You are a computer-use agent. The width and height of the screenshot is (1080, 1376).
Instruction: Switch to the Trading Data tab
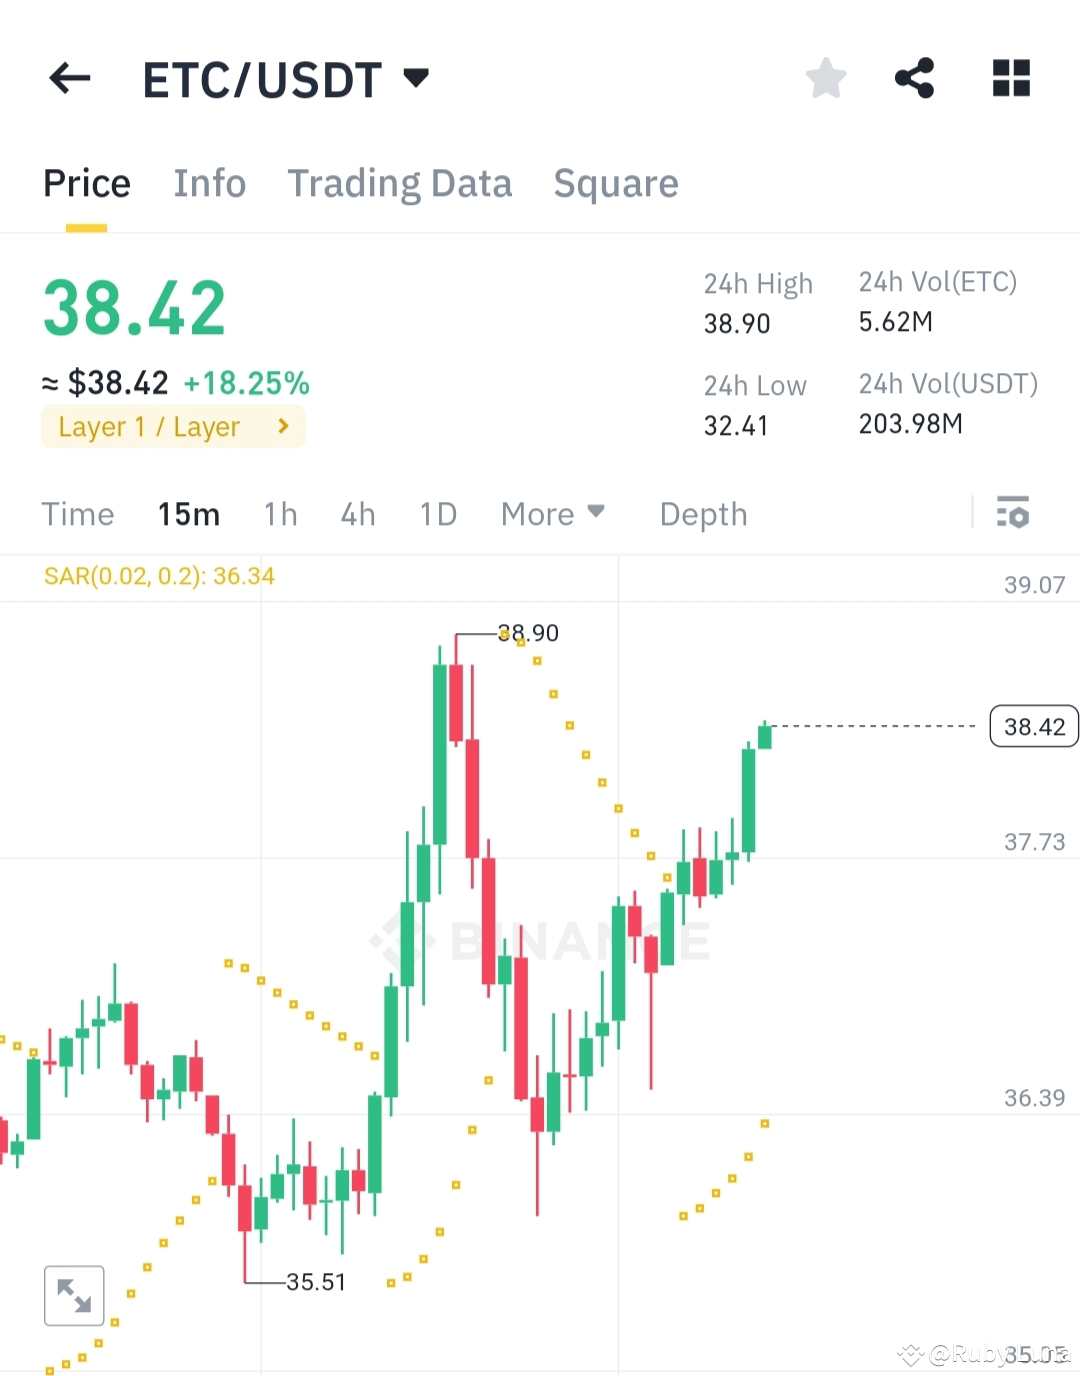coord(400,183)
